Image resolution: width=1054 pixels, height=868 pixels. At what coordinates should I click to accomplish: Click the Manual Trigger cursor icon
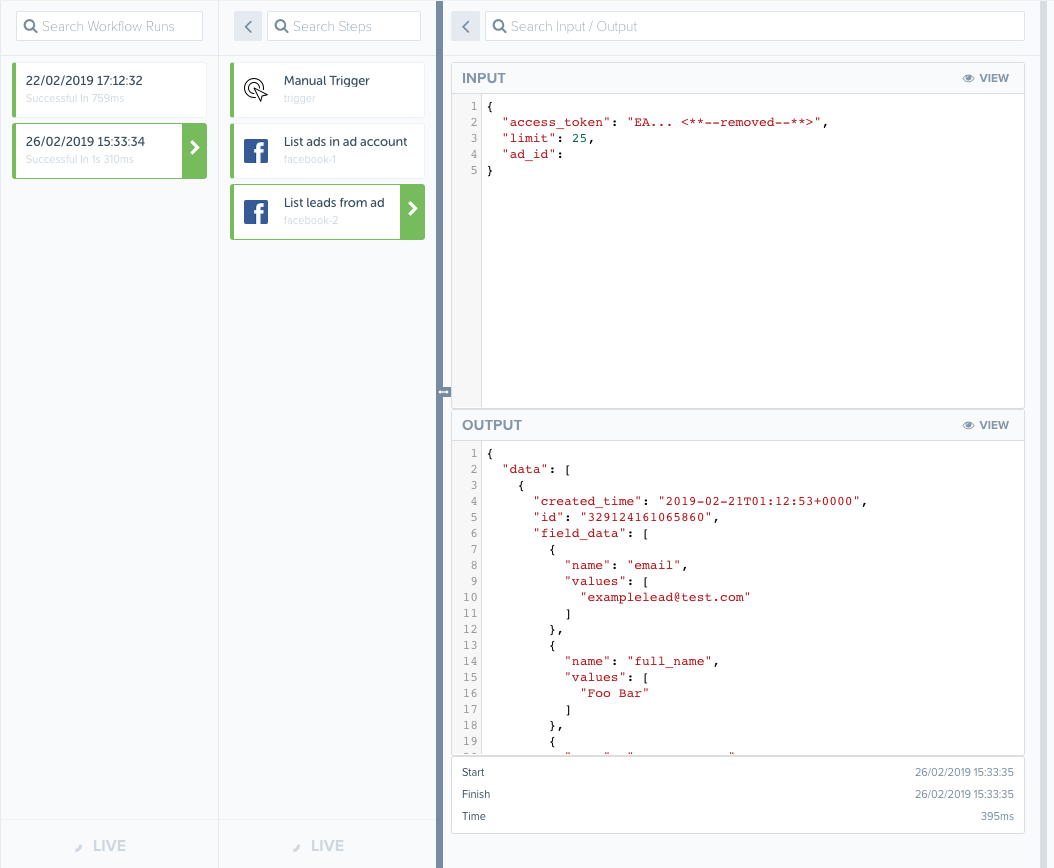click(256, 90)
